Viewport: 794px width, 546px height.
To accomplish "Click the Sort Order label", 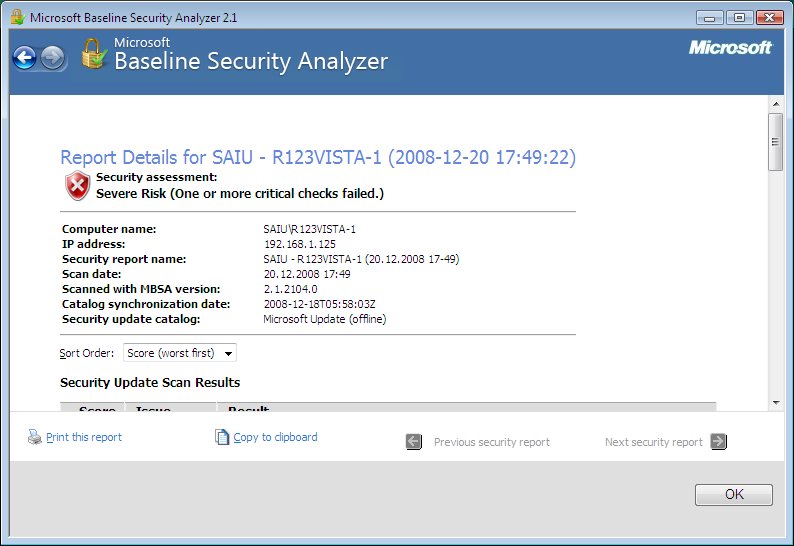I will tap(87, 353).
